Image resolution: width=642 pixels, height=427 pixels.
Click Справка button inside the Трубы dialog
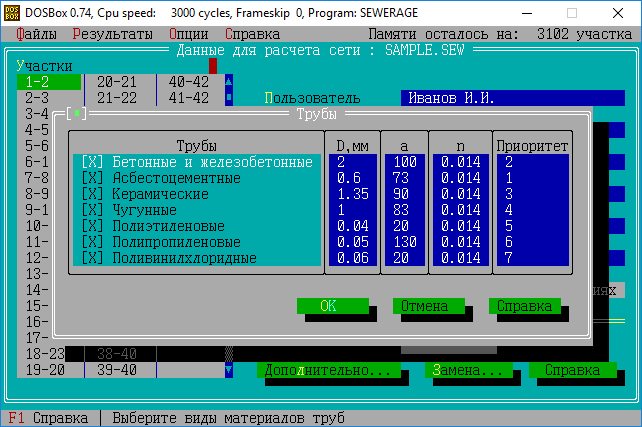(x=523, y=305)
